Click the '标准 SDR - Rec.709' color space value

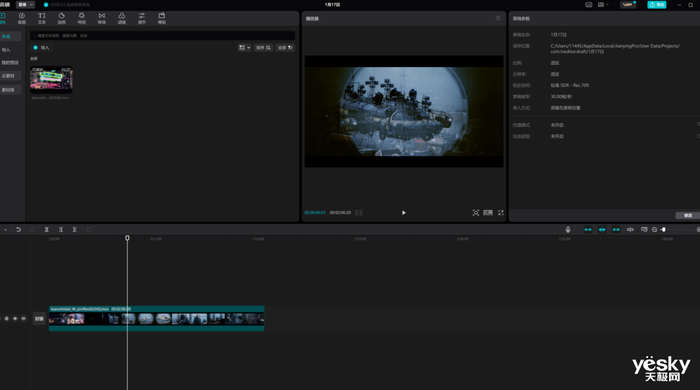pyautogui.click(x=570, y=85)
